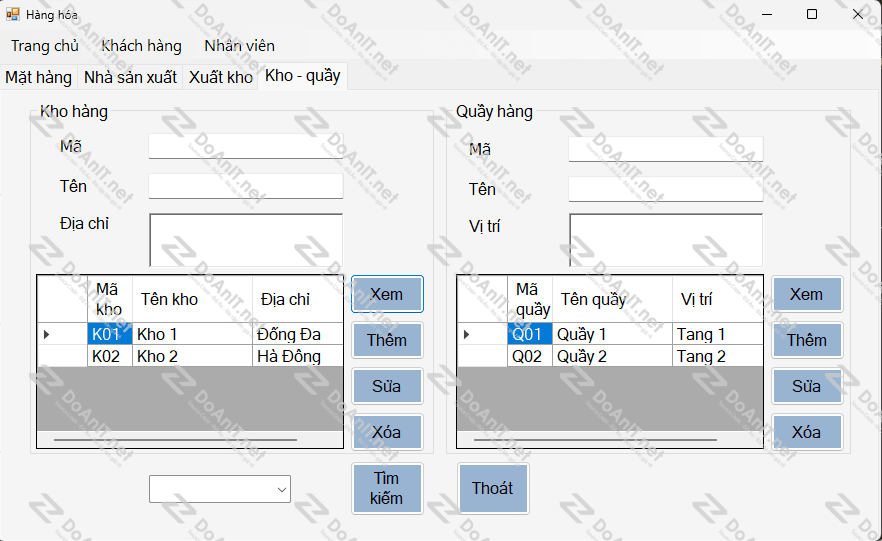Click the Tên kho column header

pos(192,299)
